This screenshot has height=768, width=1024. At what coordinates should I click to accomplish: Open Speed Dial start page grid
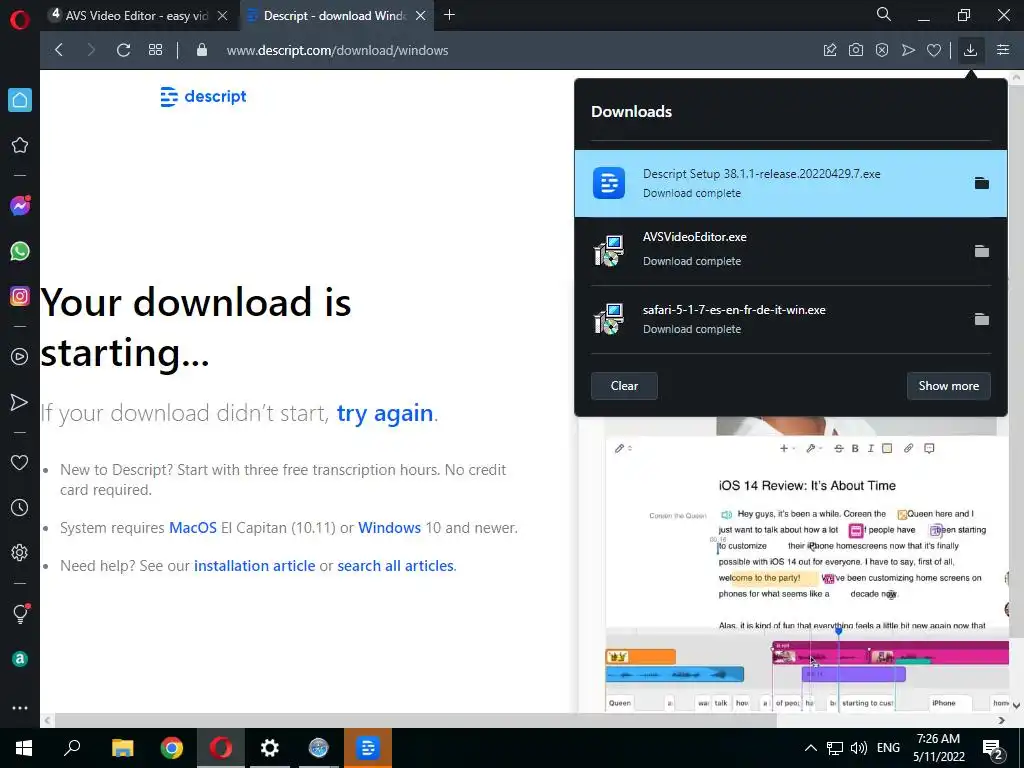tap(155, 50)
